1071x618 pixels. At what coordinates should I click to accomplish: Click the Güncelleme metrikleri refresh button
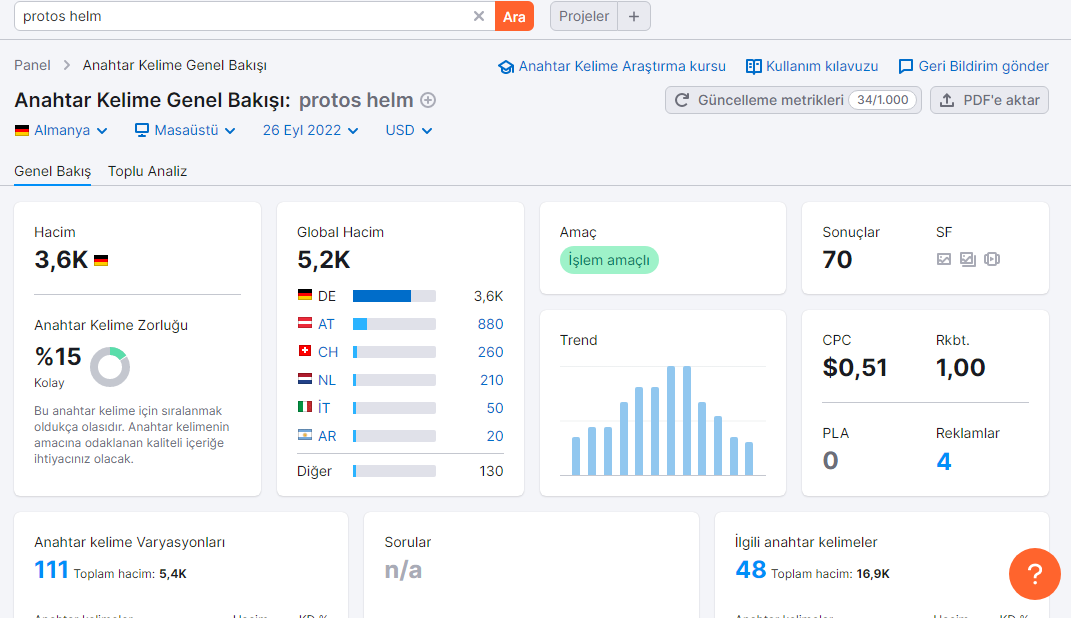click(x=793, y=100)
